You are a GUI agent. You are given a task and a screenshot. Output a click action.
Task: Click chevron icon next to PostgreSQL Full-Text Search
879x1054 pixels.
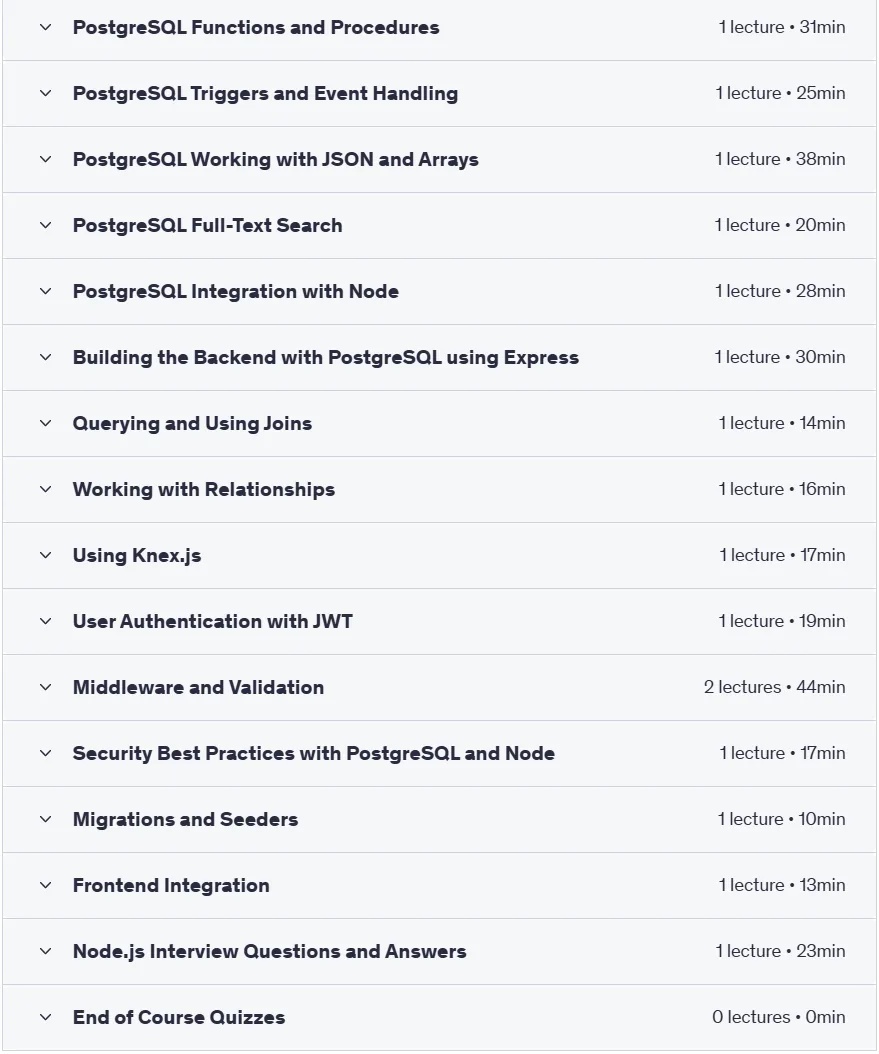tap(45, 225)
